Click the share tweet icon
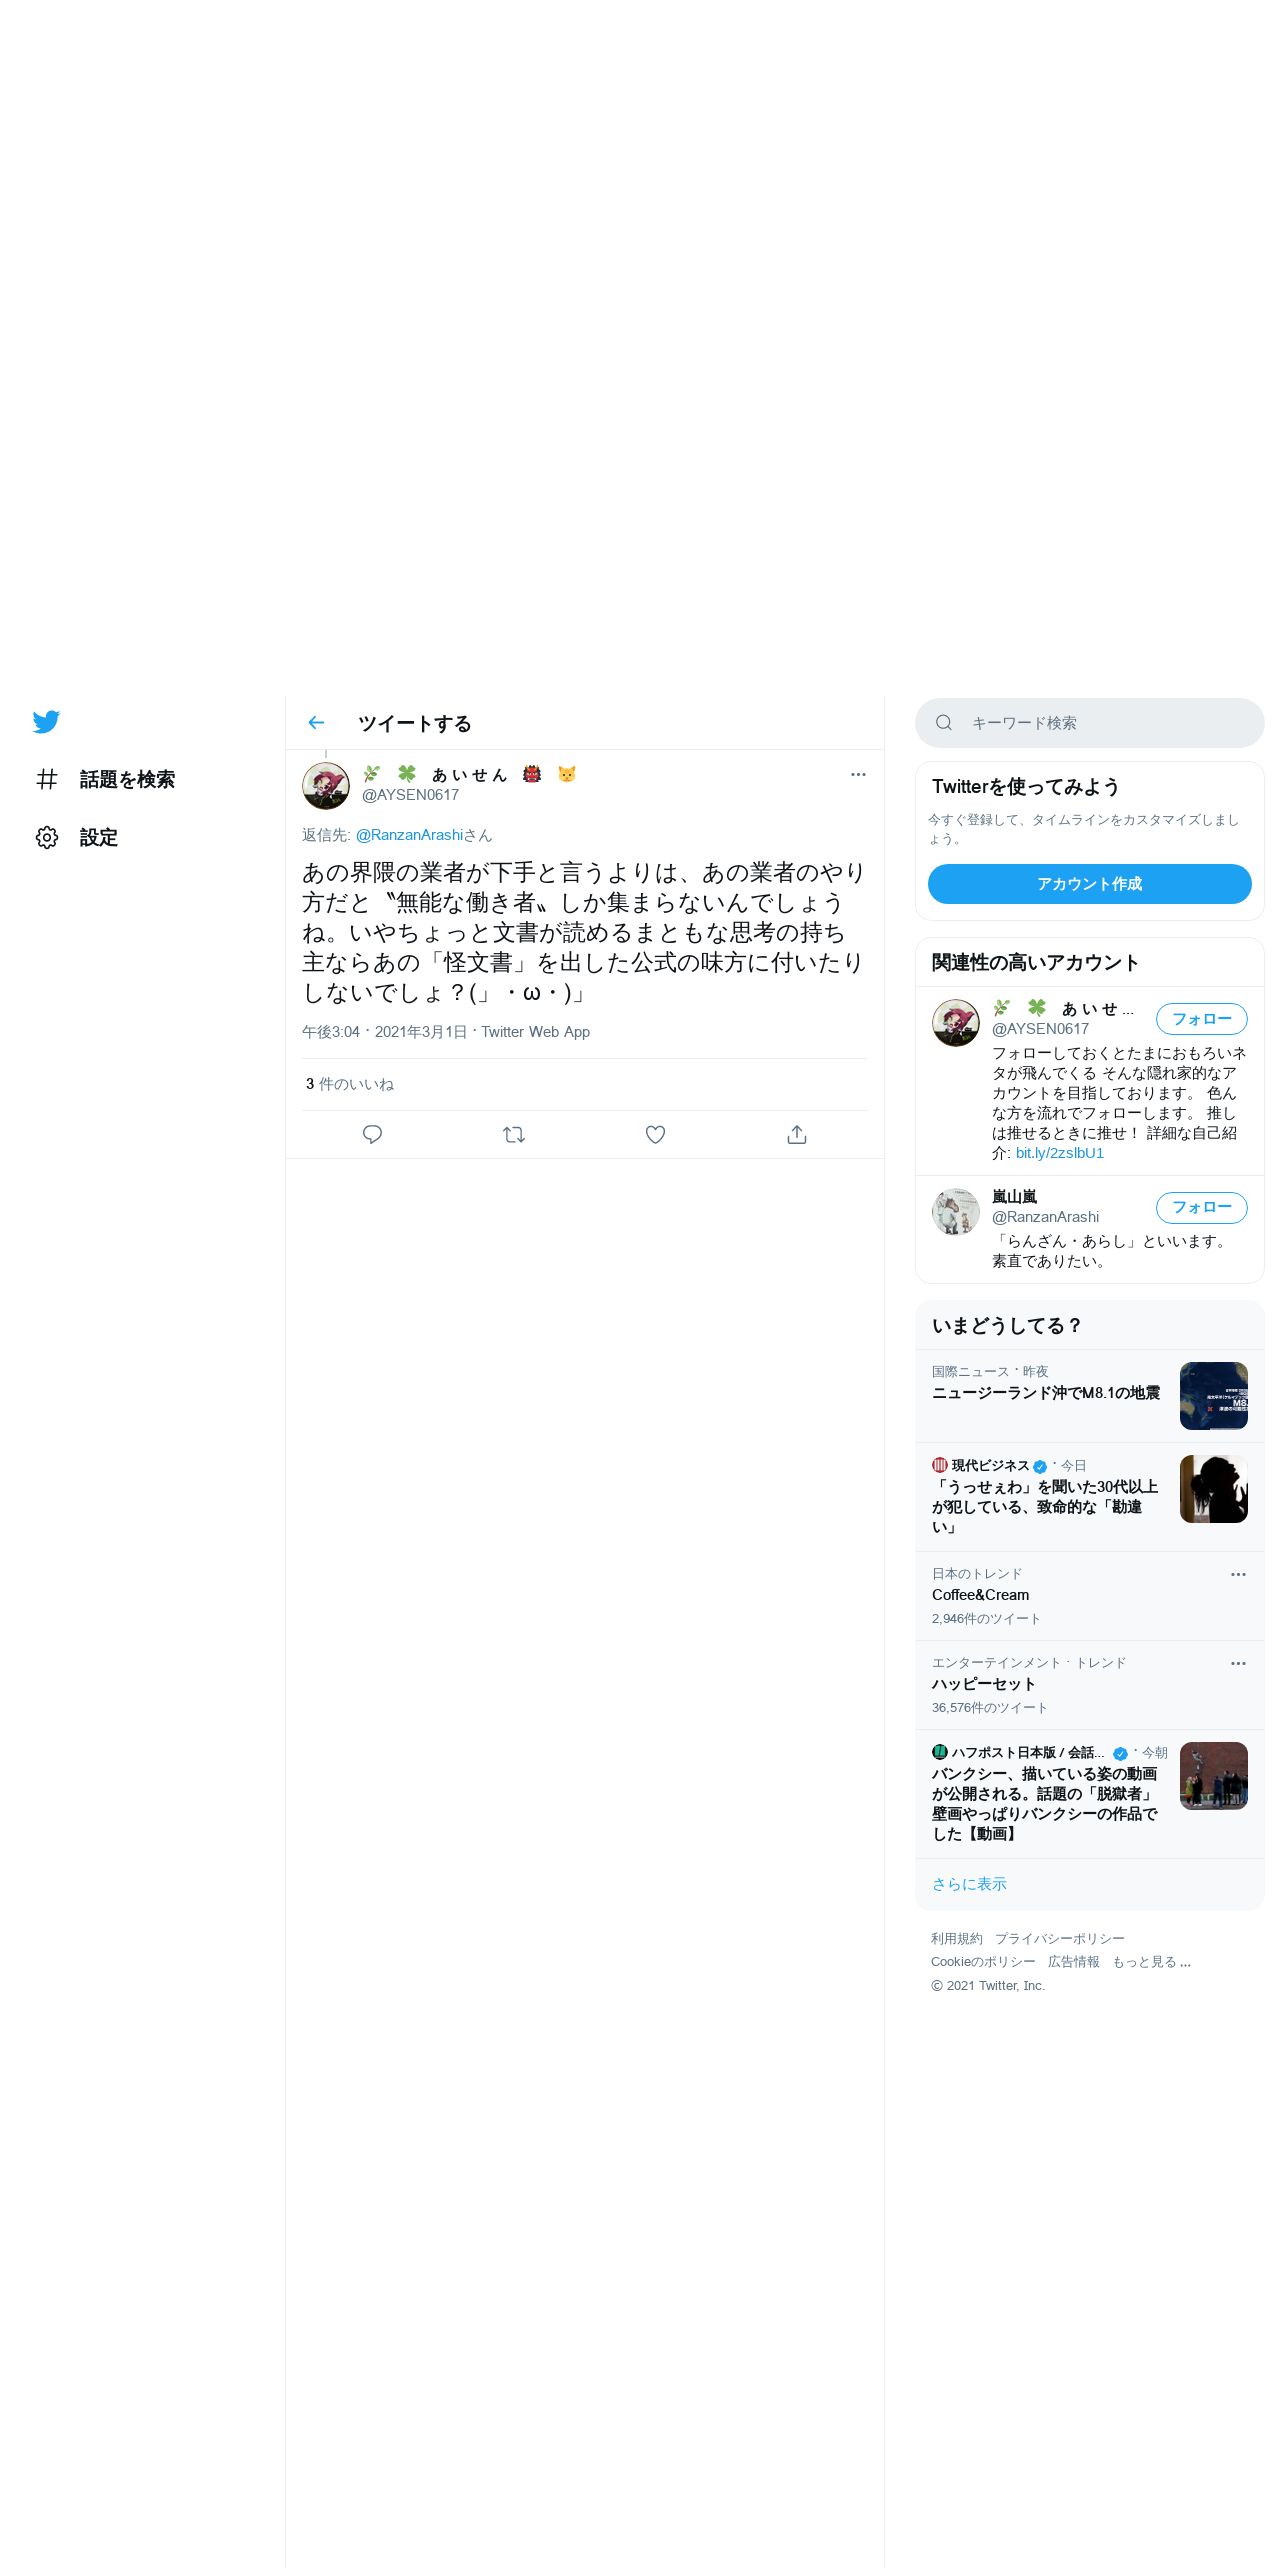The image size is (1284, 2568). (x=797, y=1134)
